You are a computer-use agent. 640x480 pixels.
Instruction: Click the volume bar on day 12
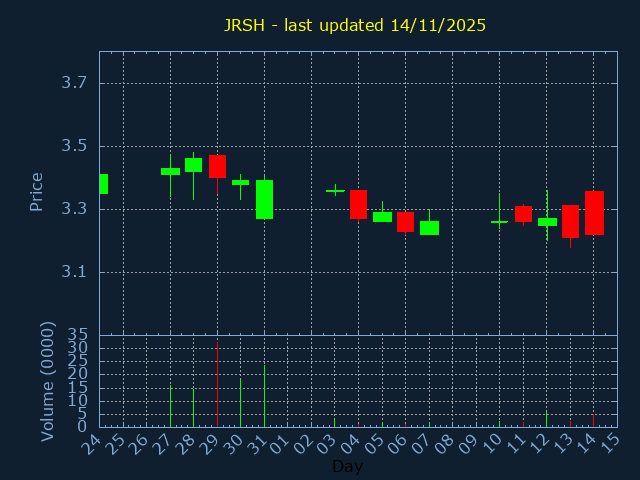point(546,418)
